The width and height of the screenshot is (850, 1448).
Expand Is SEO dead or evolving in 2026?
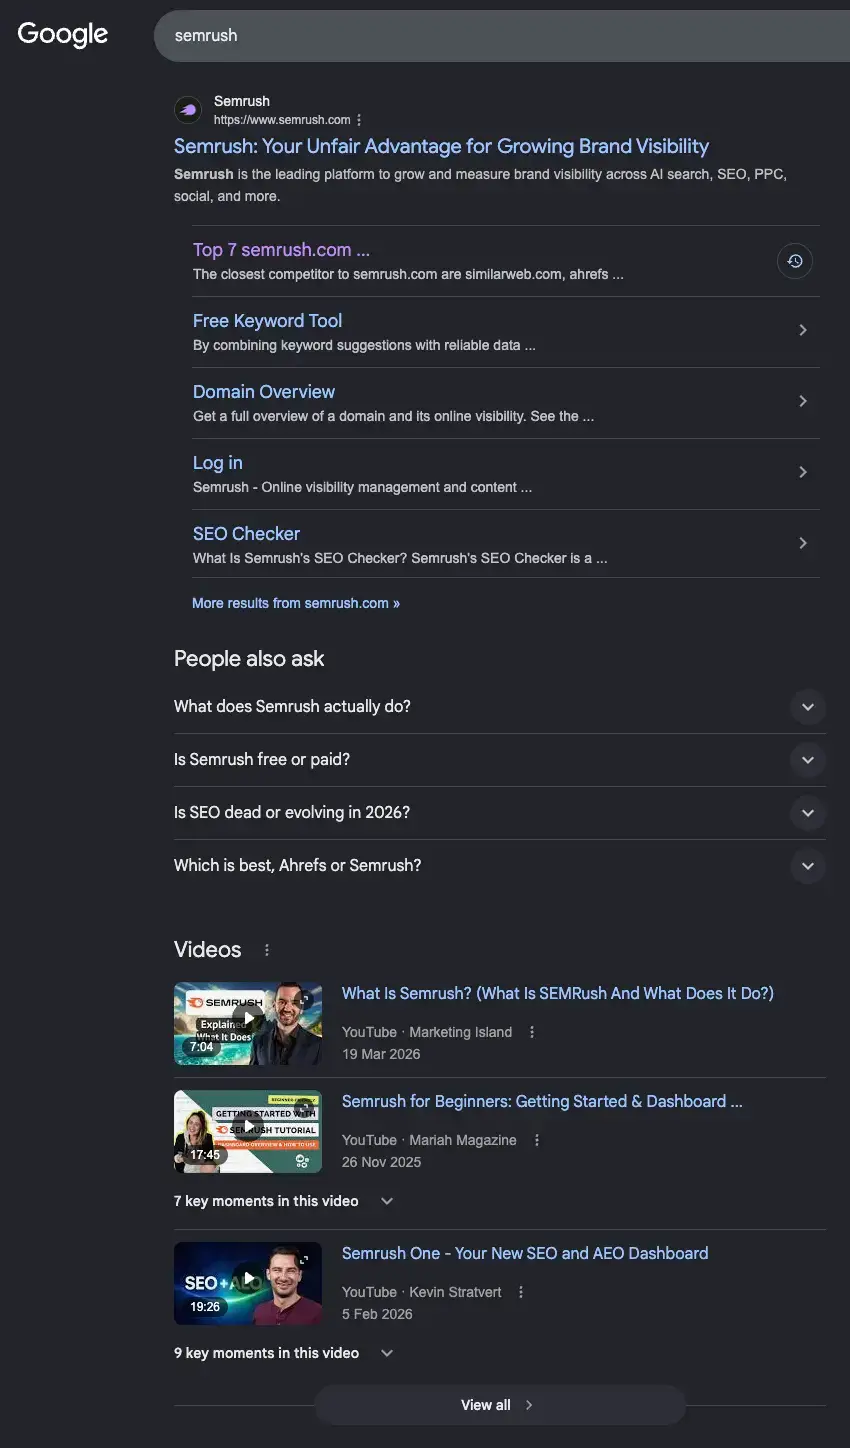tap(500, 813)
